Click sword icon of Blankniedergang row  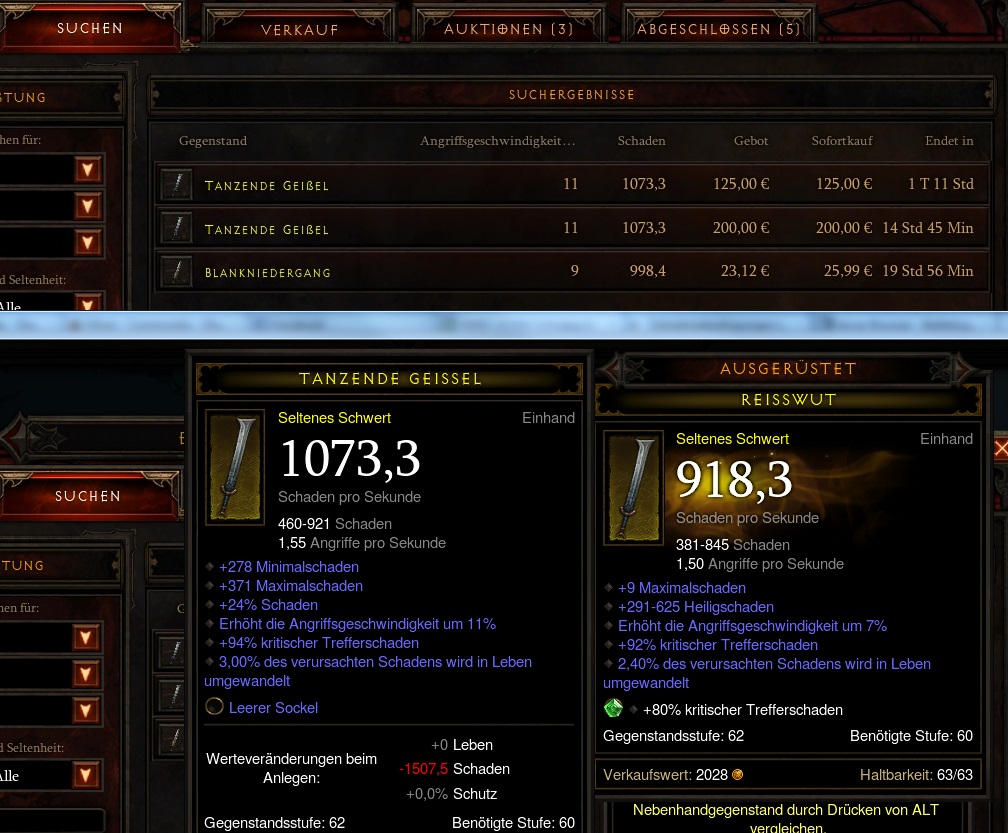click(x=177, y=272)
